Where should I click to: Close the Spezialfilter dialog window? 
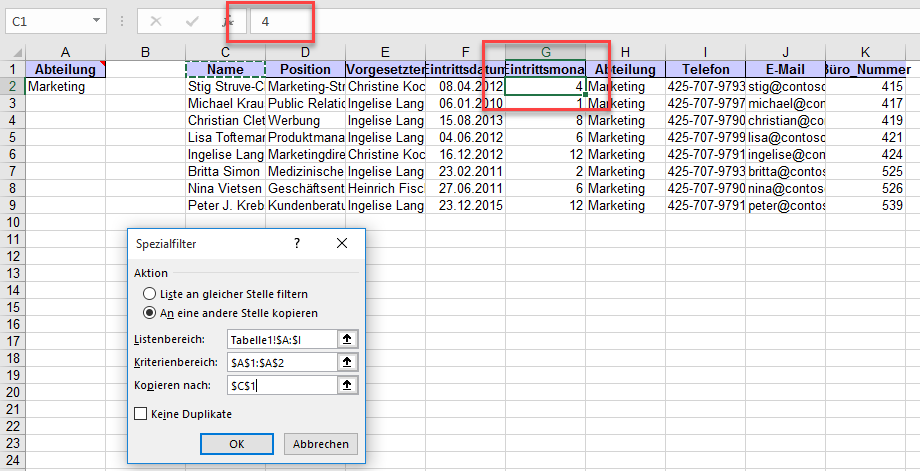pyautogui.click(x=342, y=243)
